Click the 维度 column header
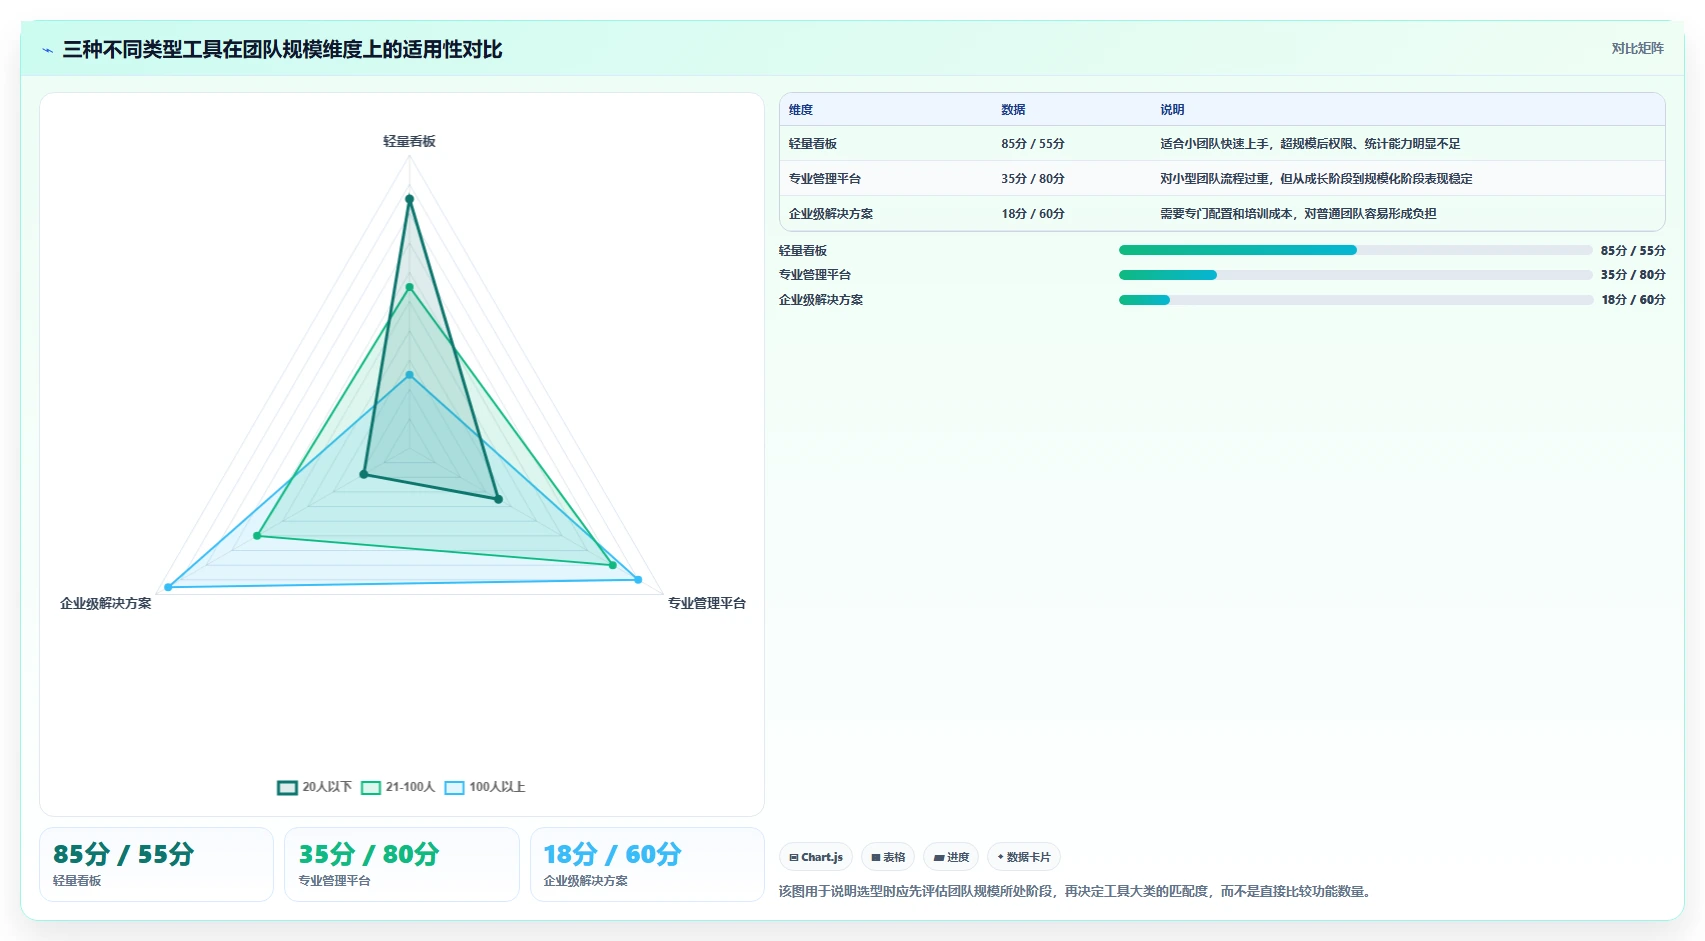 [801, 110]
